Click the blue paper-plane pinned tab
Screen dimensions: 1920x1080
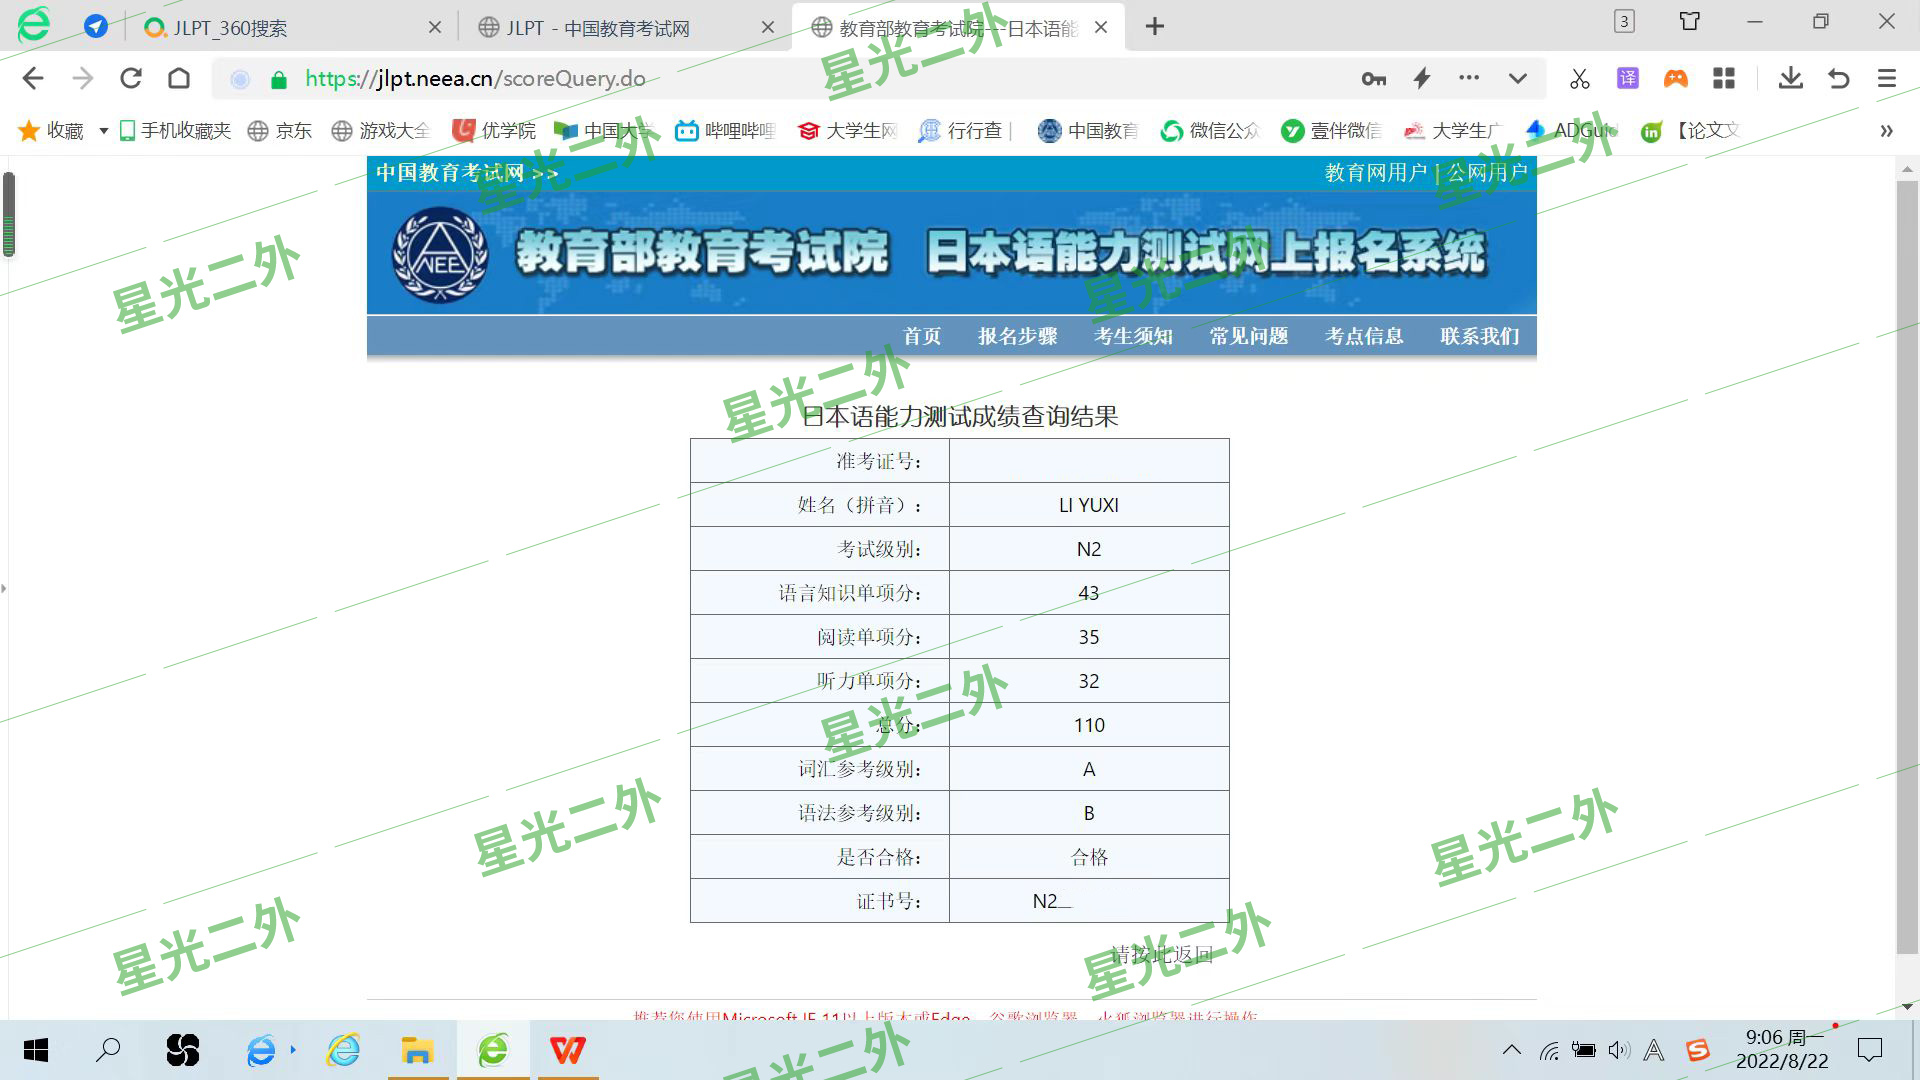96,27
